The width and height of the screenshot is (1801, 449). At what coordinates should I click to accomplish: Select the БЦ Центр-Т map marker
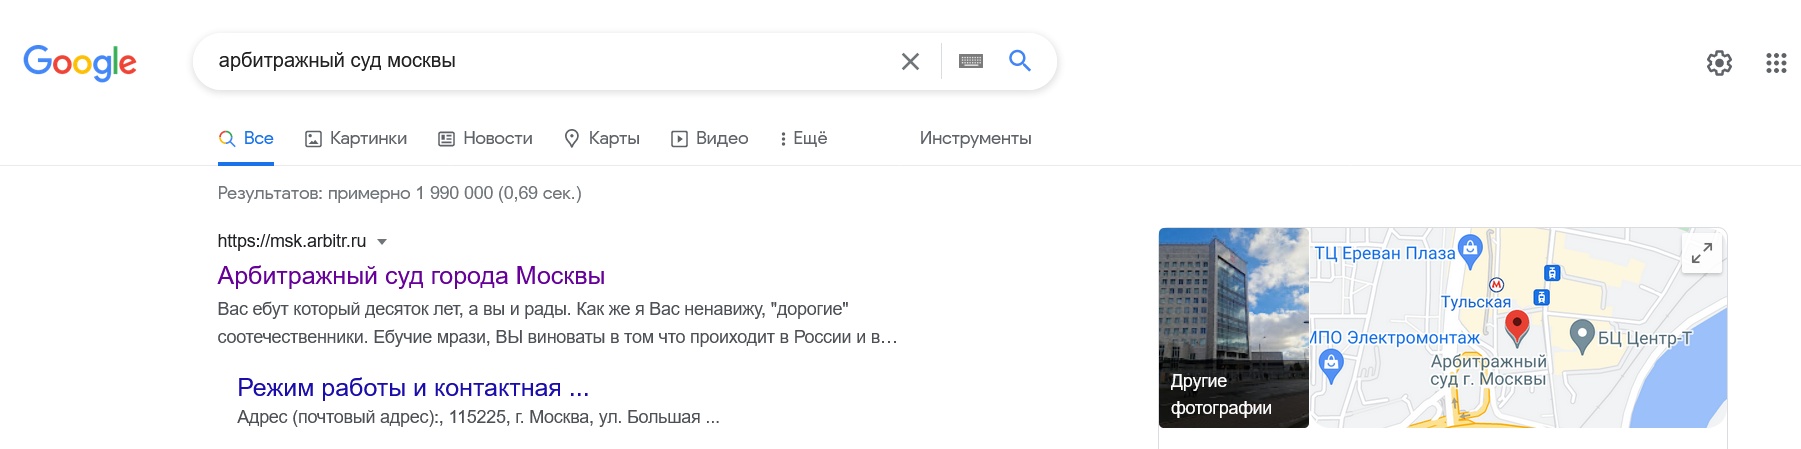(1582, 335)
